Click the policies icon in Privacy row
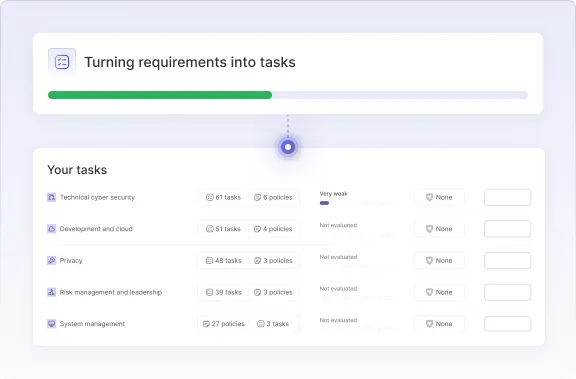Screen dimensions: 576x379 [258, 261]
